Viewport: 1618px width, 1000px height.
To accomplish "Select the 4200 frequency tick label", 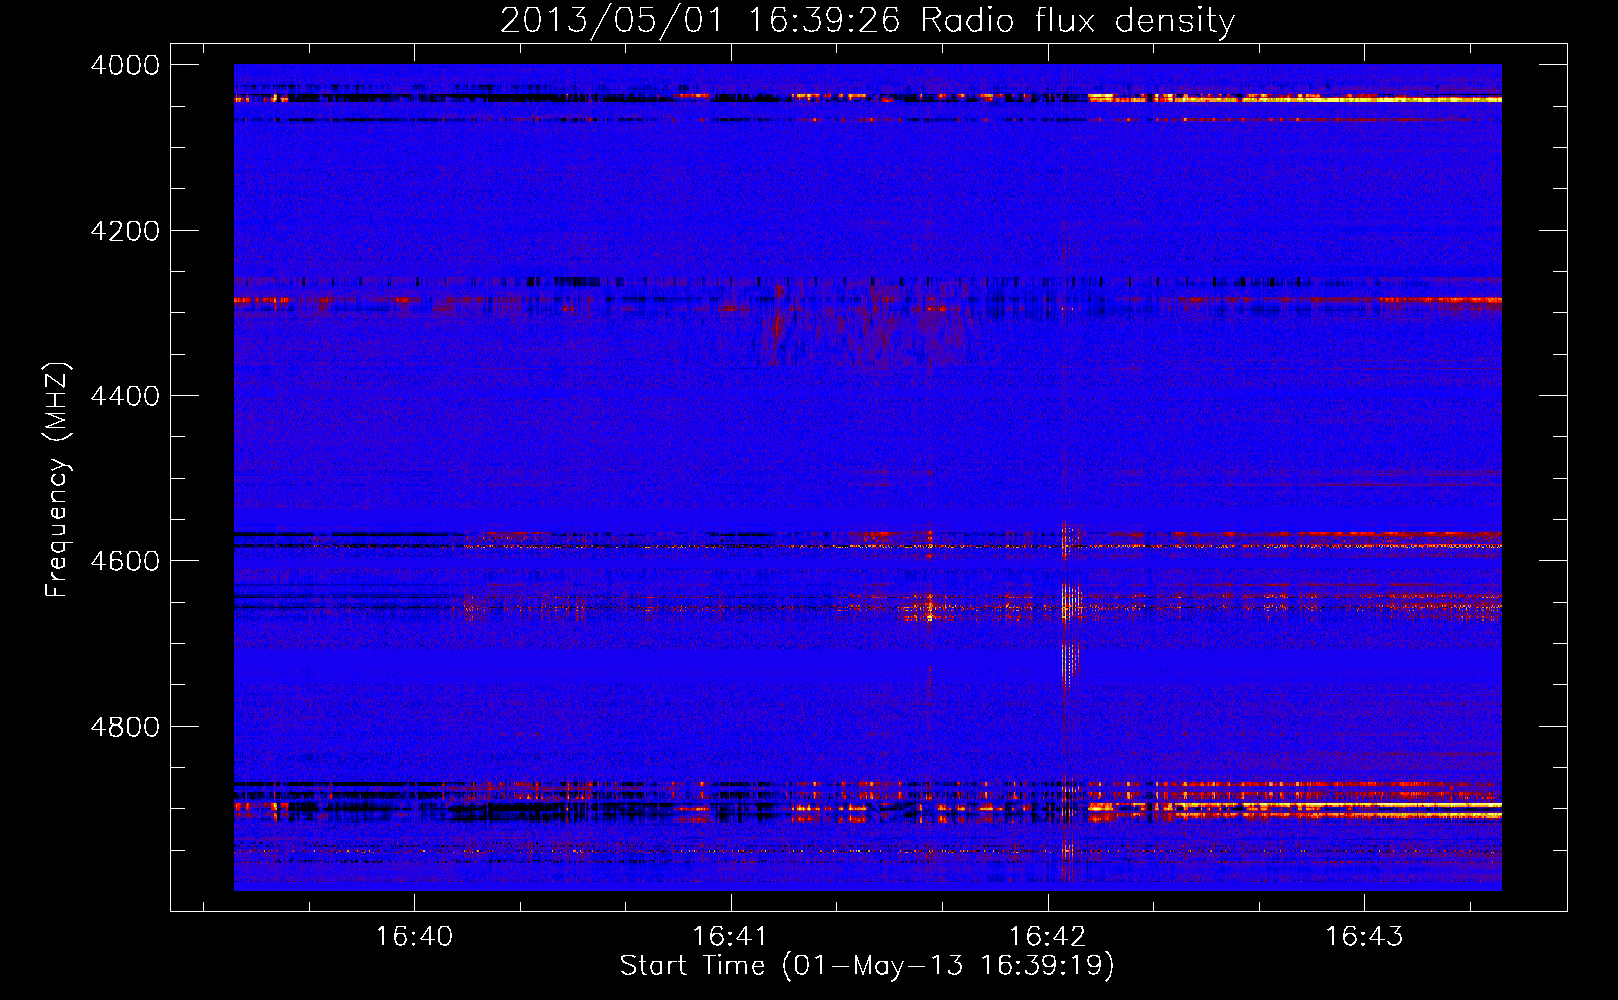I will click(125, 231).
